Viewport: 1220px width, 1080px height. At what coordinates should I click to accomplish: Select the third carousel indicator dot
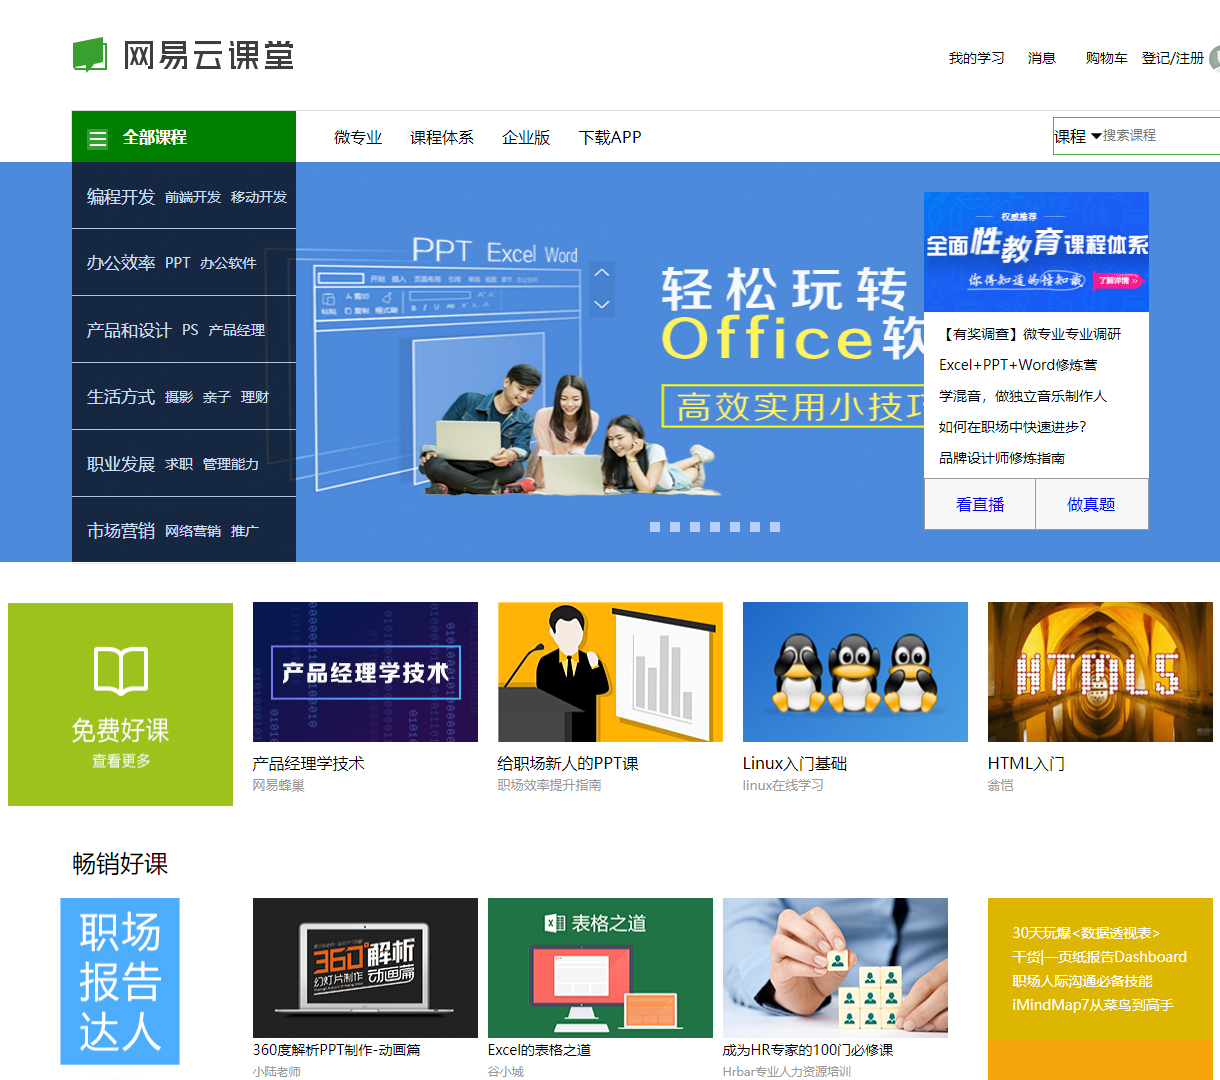(x=694, y=526)
